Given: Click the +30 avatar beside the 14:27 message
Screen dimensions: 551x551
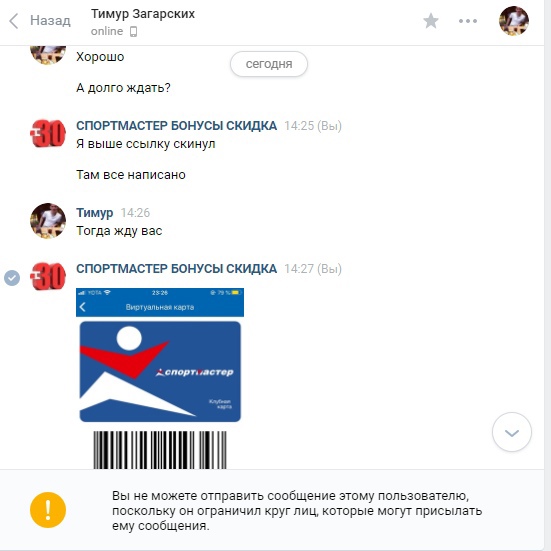Looking at the screenshot, I should tap(48, 277).
